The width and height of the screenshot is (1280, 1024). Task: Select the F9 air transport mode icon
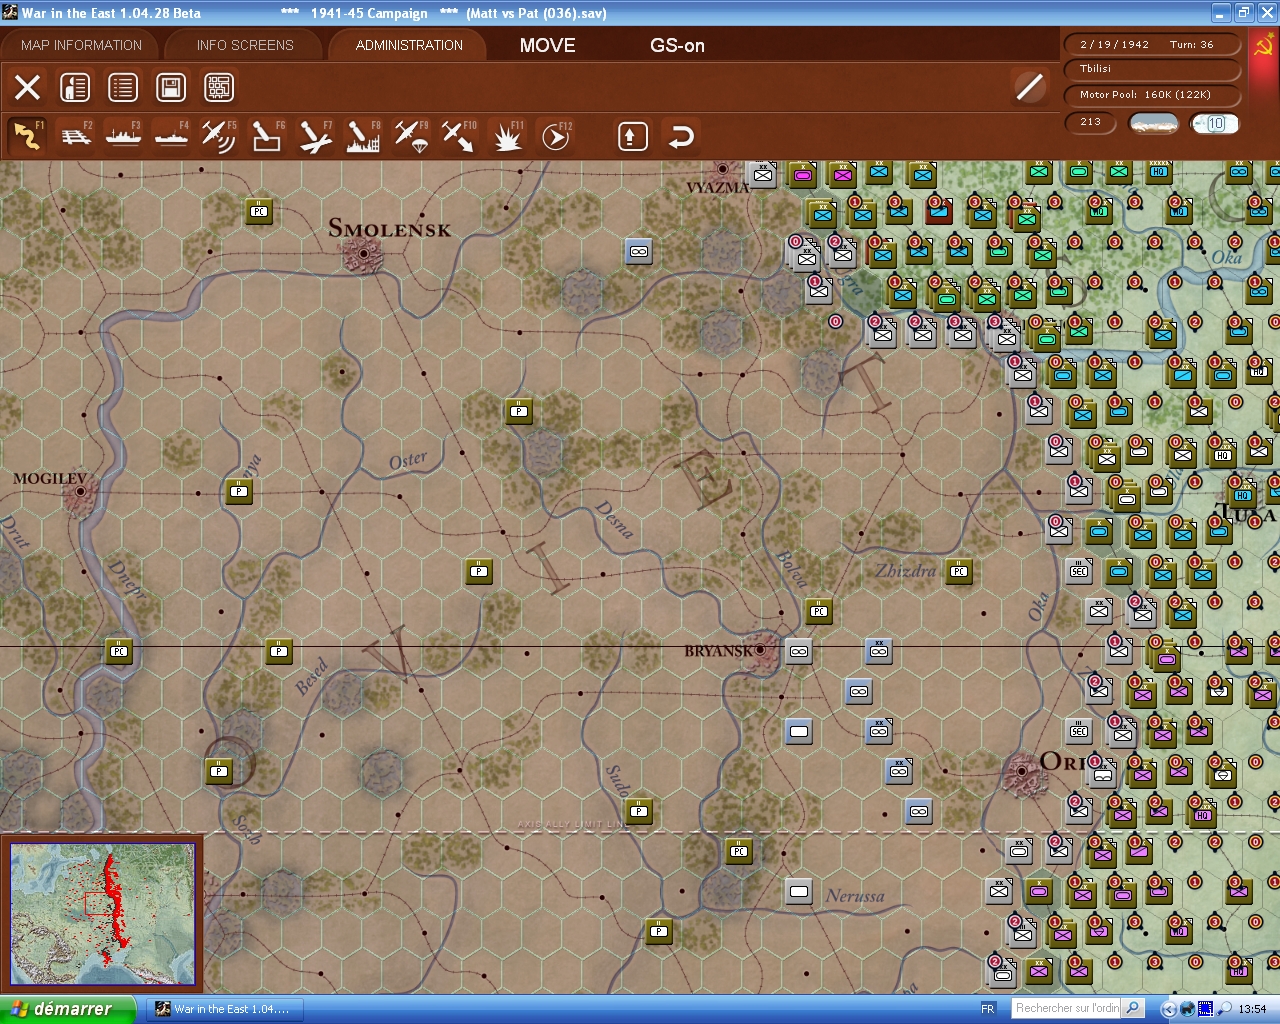pos(411,136)
